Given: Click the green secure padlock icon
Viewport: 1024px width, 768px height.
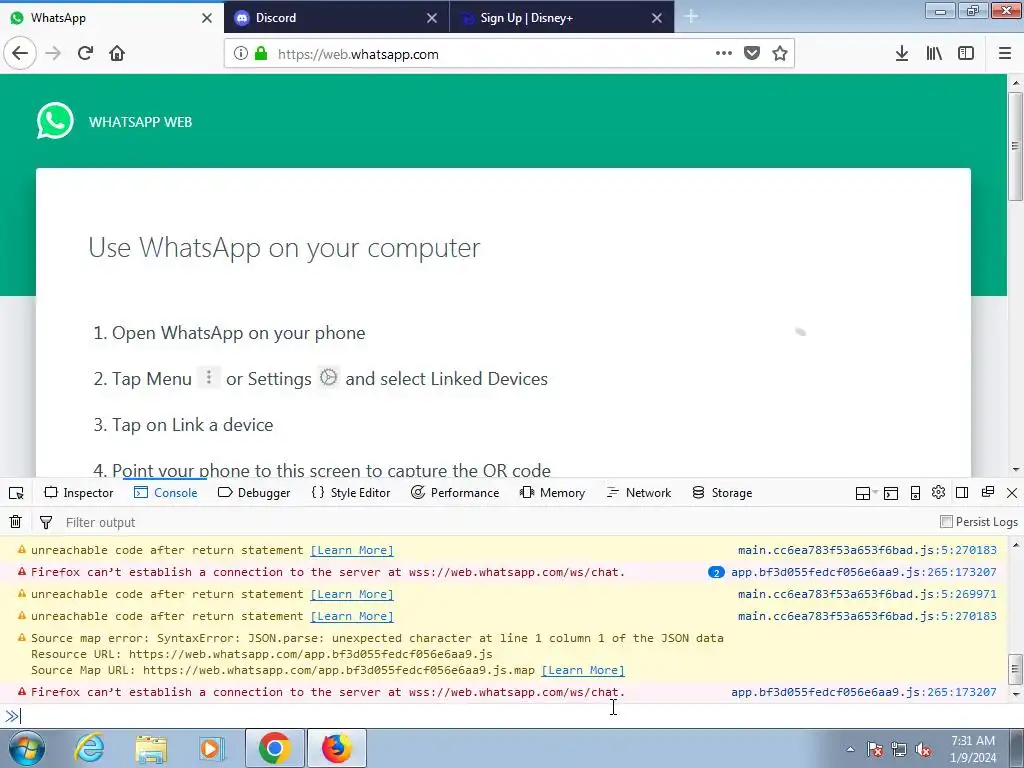Looking at the screenshot, I should point(261,54).
